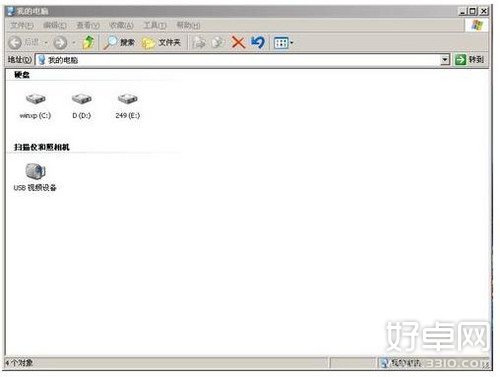Open the 编辑(E) menu
The width and height of the screenshot is (500, 377).
point(55,25)
